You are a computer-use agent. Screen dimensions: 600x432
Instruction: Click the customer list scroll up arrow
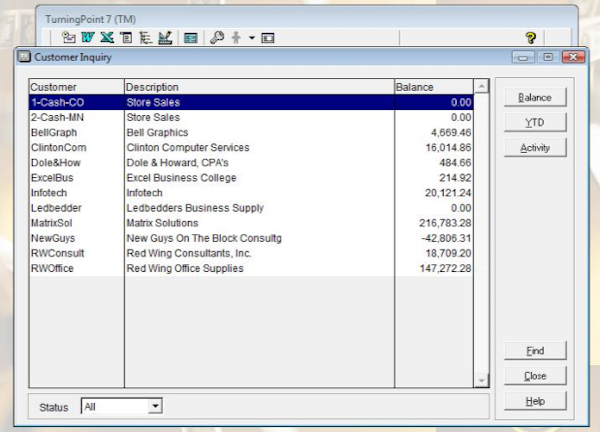point(481,86)
